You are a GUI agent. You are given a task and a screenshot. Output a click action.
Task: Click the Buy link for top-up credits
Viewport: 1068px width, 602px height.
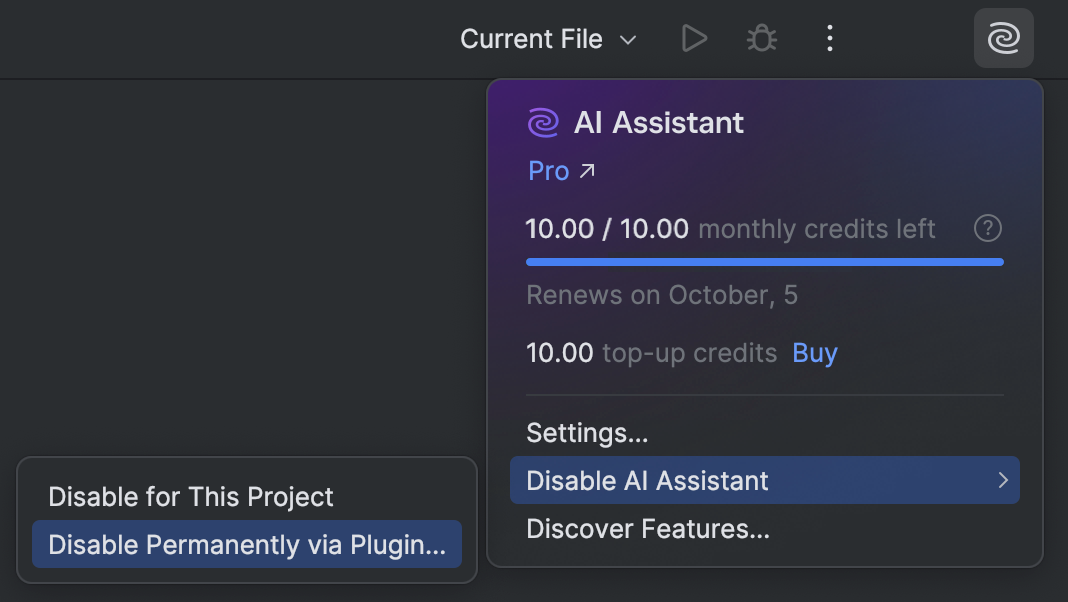[x=815, y=353]
